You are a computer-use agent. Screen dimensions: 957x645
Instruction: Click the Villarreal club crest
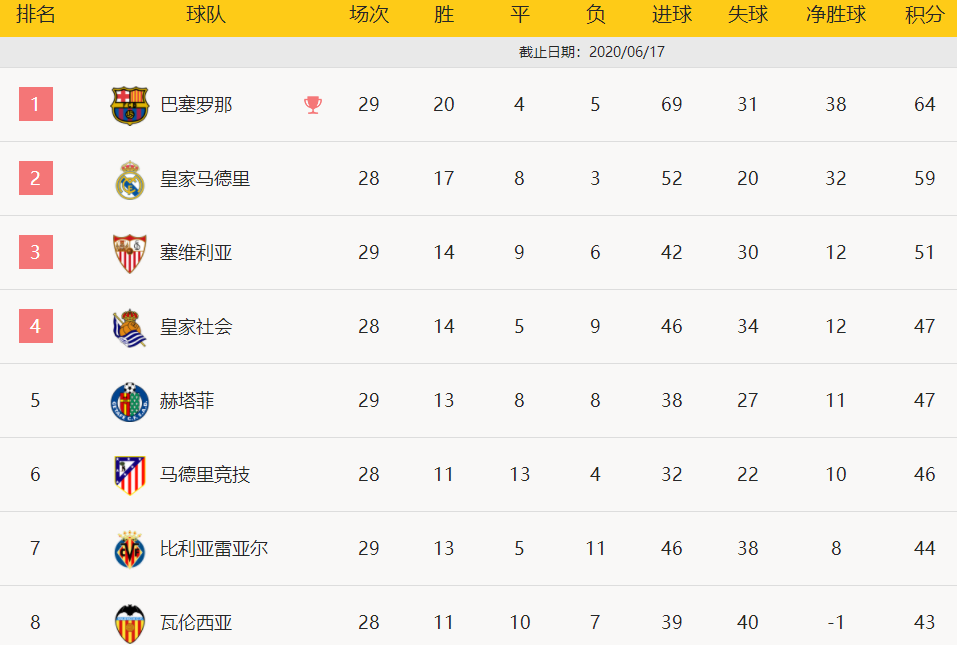(x=130, y=549)
